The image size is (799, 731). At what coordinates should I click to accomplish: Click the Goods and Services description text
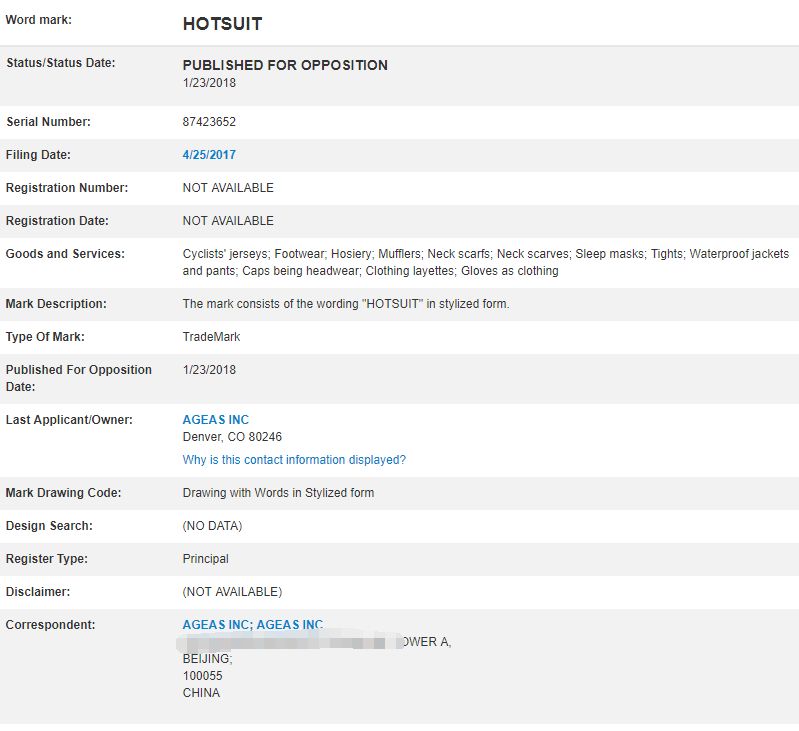click(x=486, y=262)
